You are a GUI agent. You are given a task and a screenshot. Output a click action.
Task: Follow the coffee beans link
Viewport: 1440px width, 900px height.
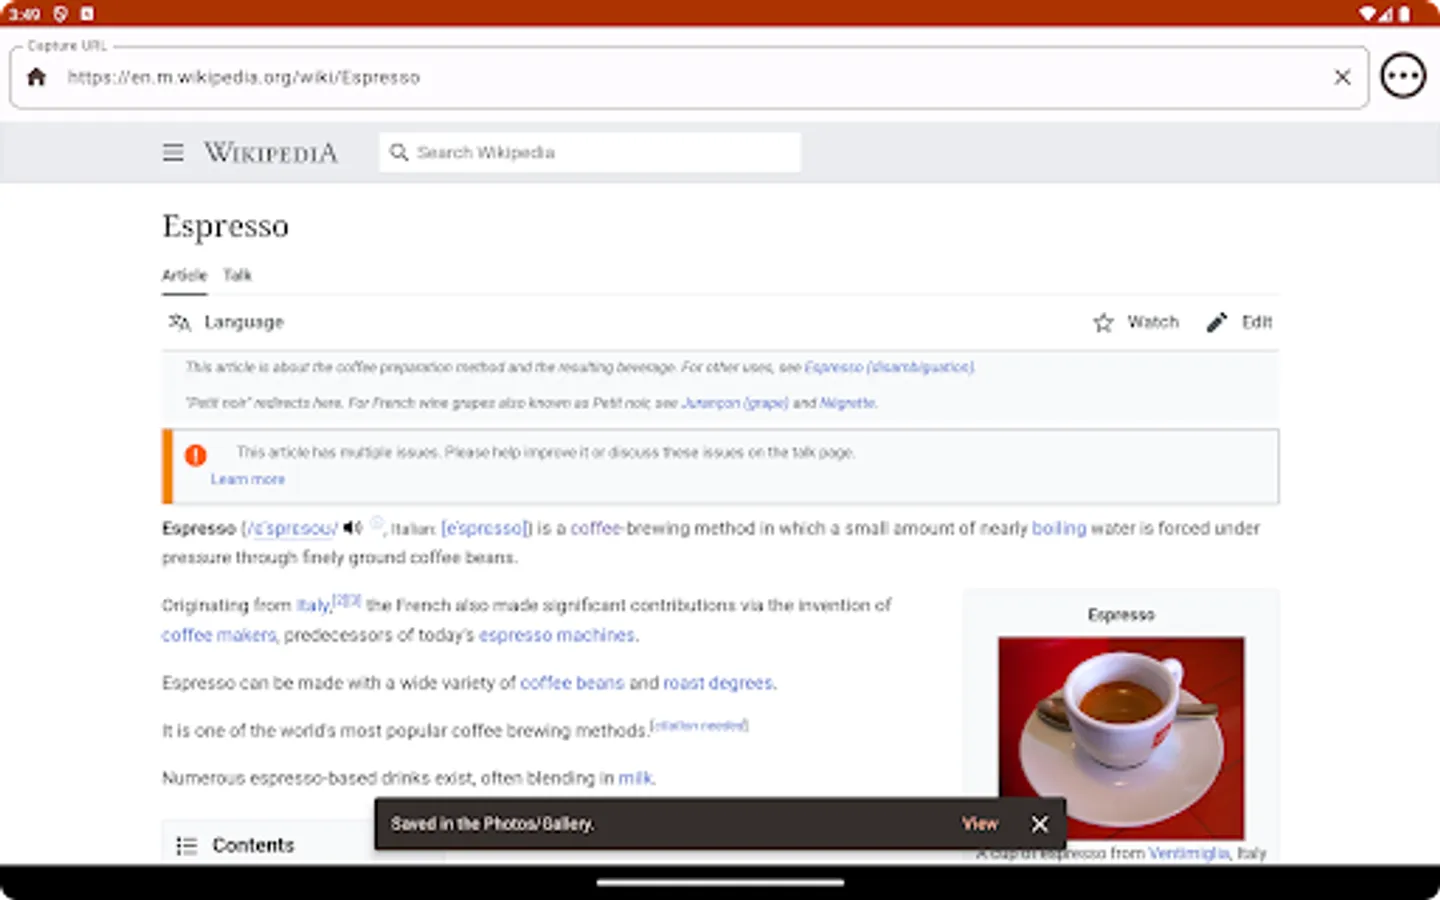[x=572, y=683]
